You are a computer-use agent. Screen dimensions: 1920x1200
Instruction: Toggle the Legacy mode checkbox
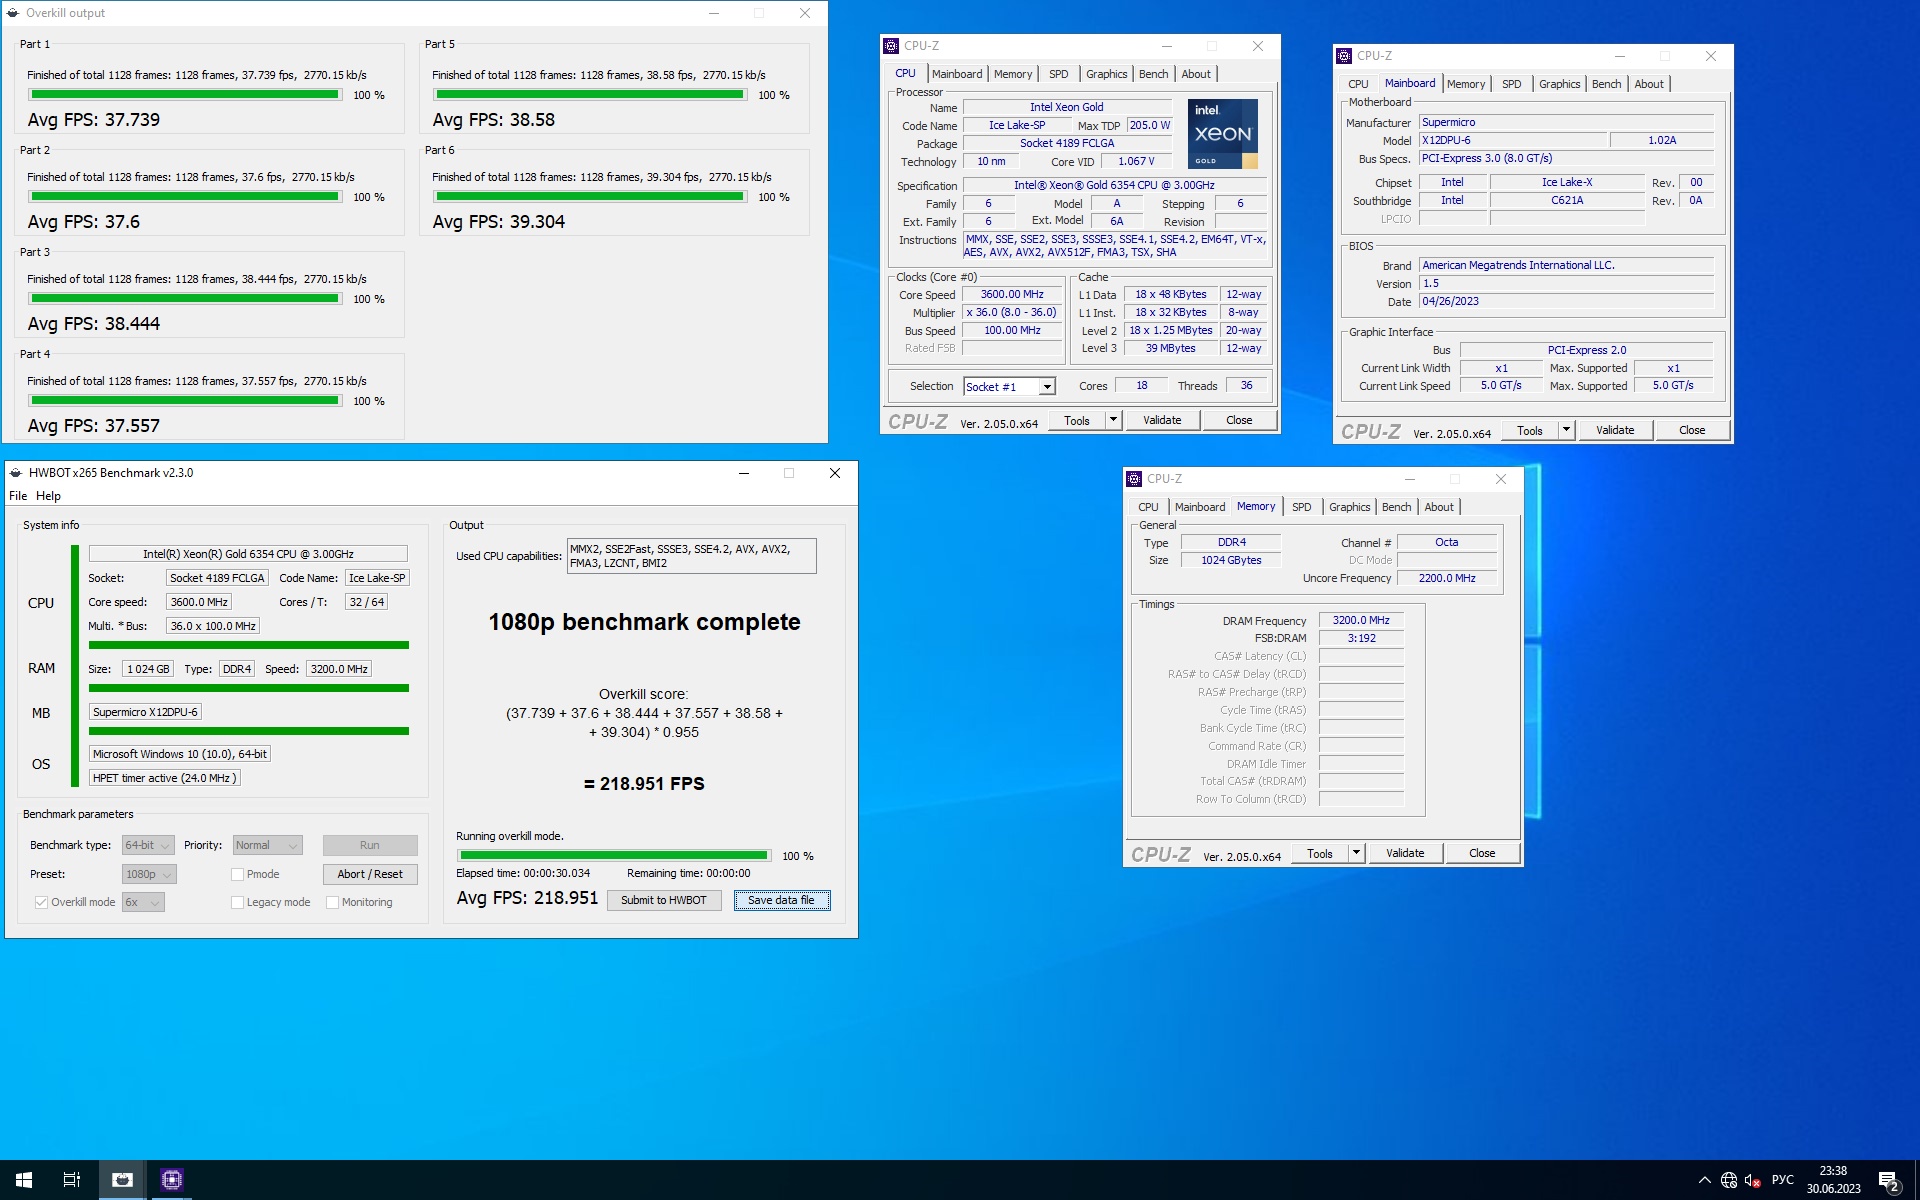click(238, 902)
